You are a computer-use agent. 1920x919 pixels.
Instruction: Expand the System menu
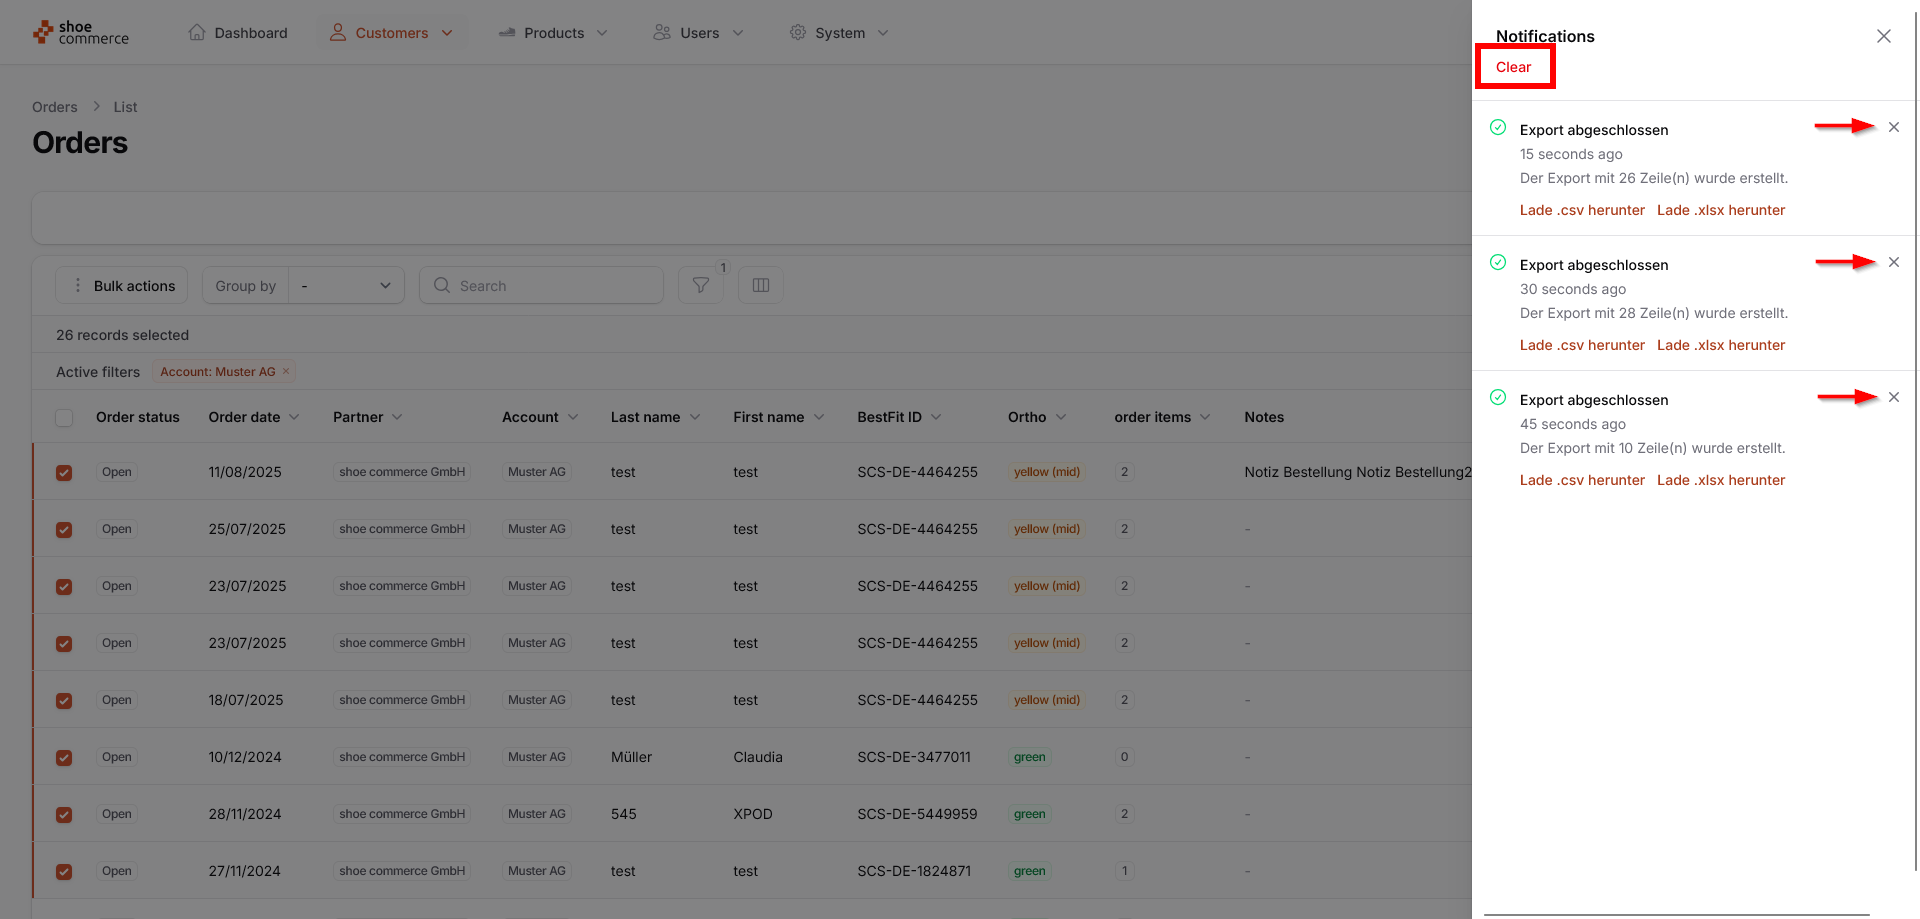click(x=839, y=33)
